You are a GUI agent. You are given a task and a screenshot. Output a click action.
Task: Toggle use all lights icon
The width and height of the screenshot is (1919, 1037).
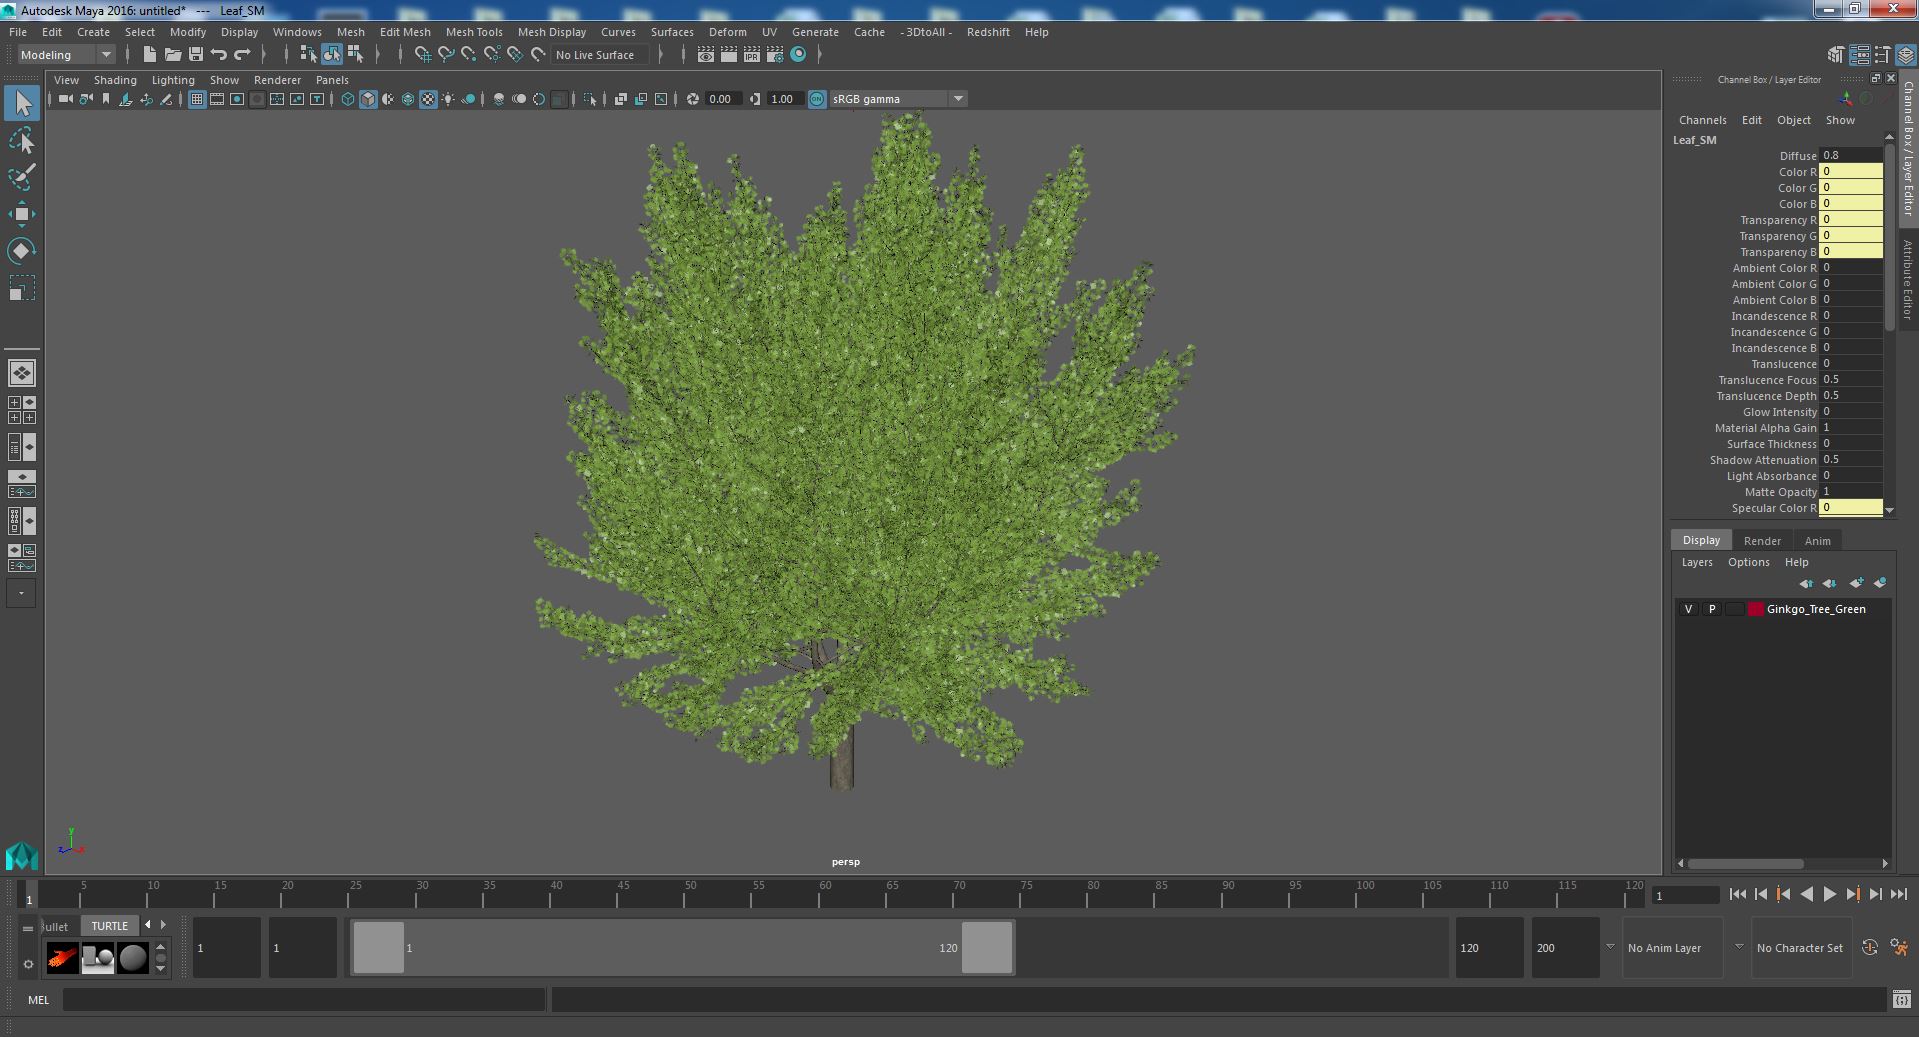(x=448, y=99)
